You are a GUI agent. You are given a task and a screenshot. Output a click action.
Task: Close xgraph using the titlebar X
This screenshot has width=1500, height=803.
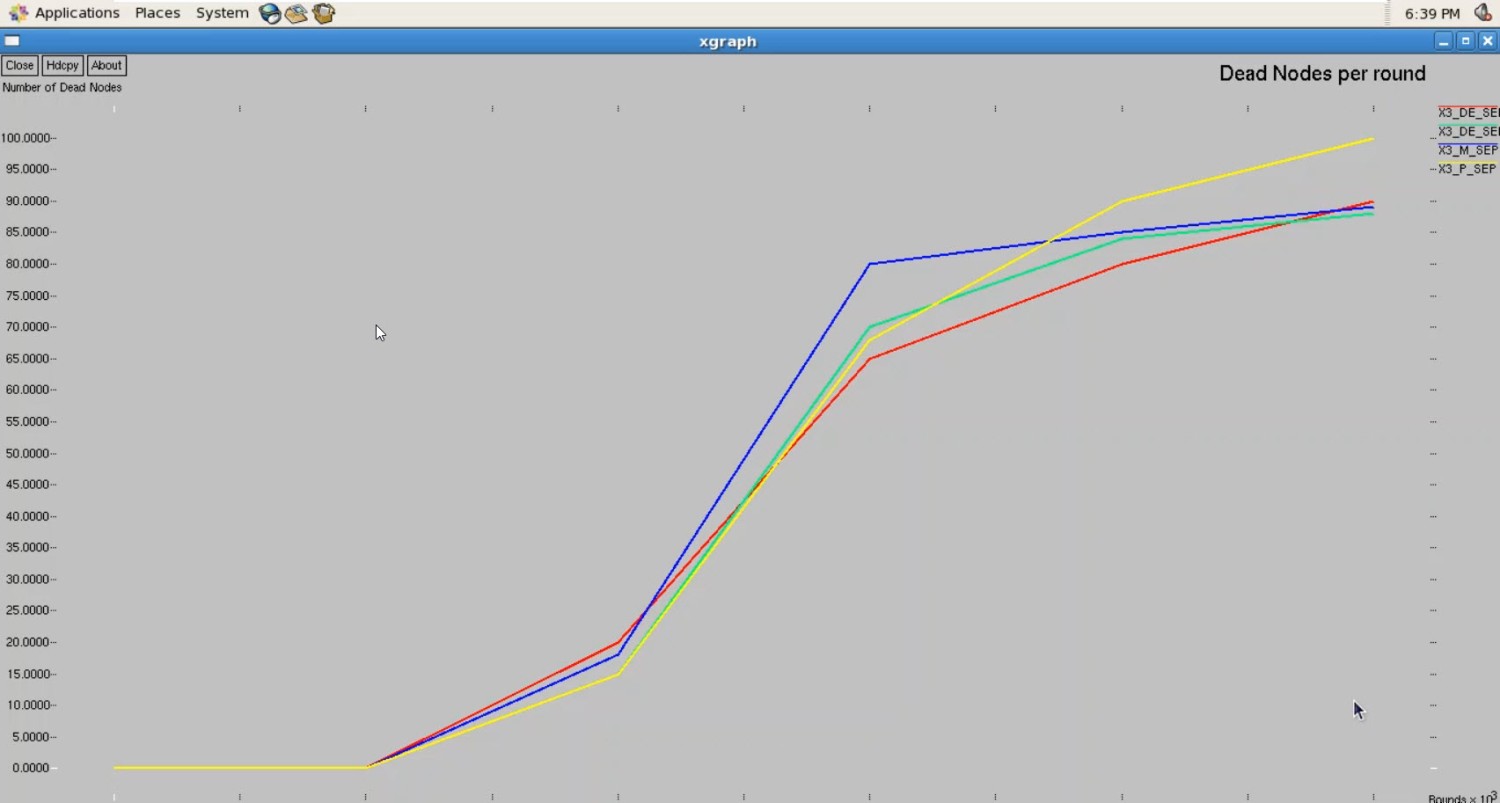click(1487, 41)
